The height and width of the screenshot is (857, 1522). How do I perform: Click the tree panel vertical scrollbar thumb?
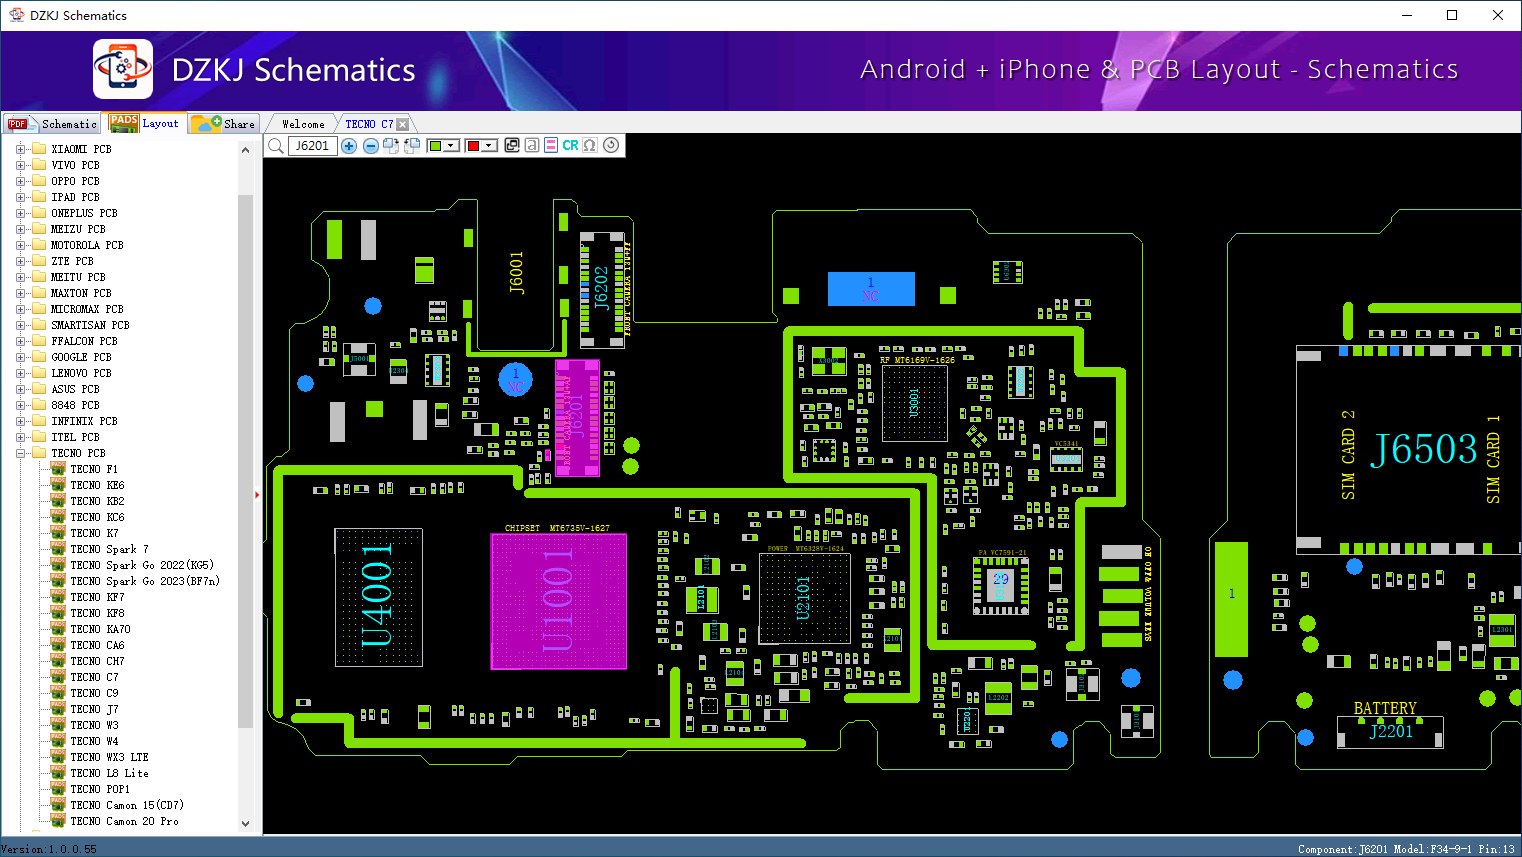click(x=245, y=460)
